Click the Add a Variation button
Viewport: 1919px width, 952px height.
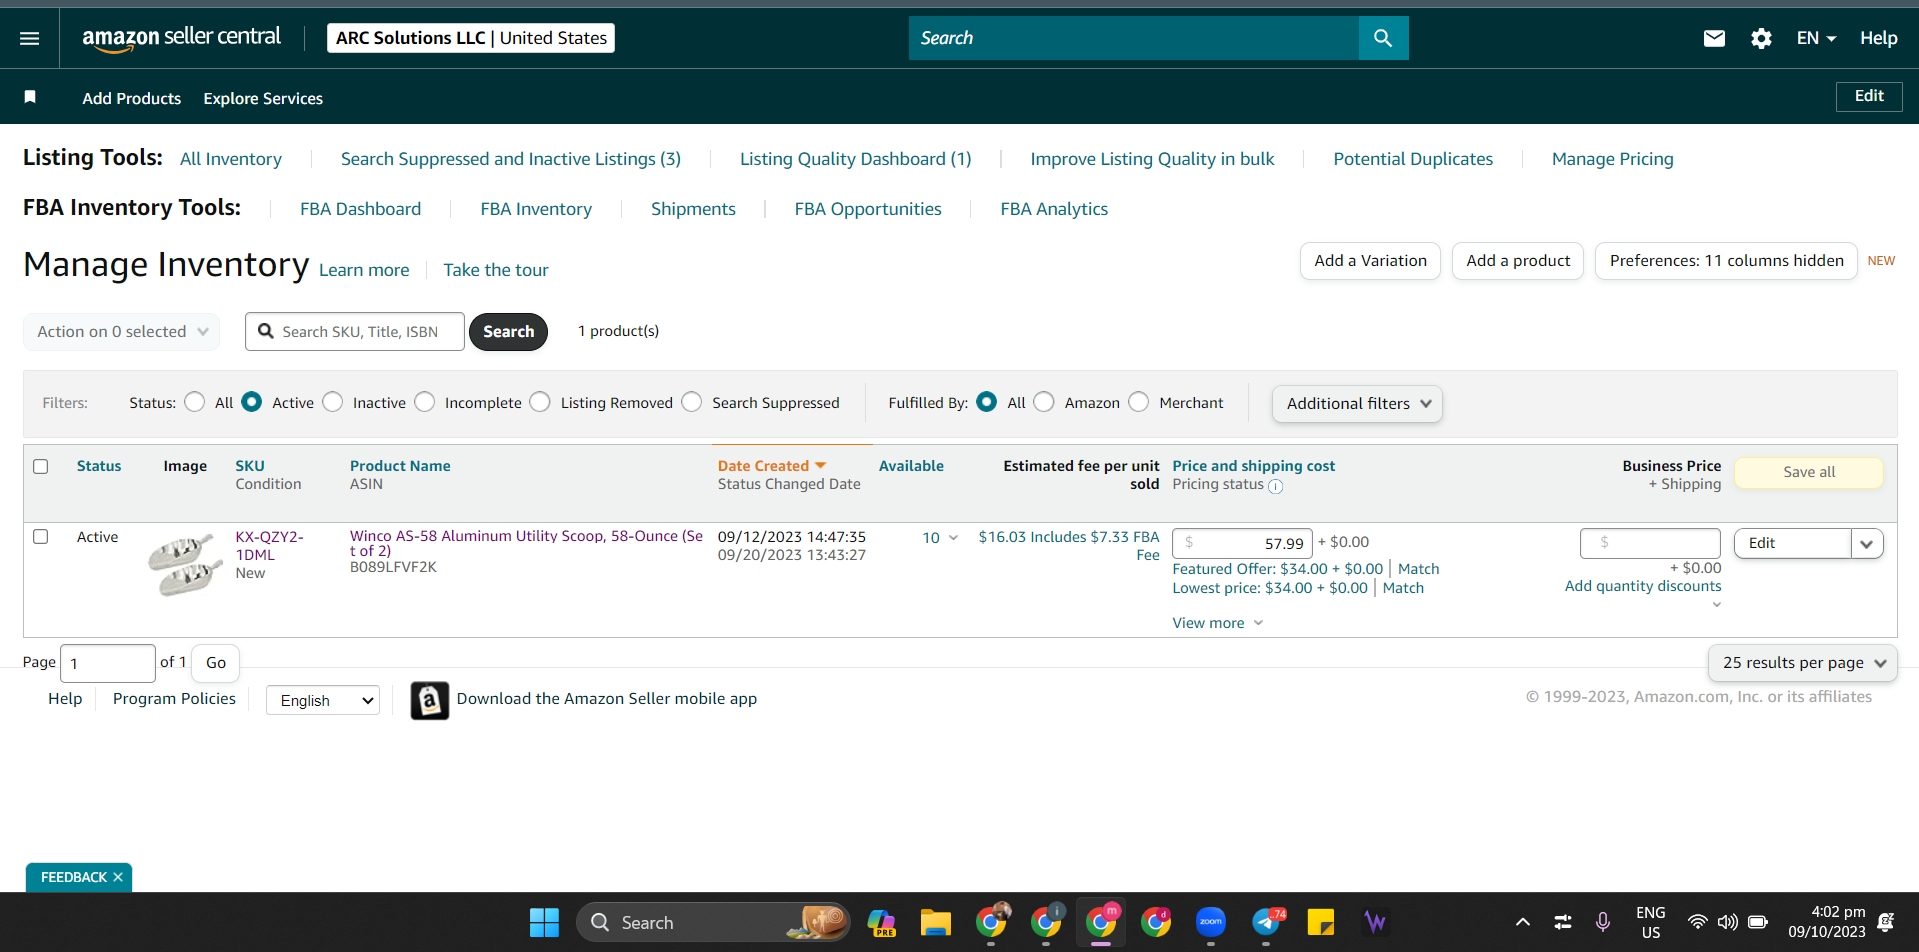click(x=1370, y=261)
